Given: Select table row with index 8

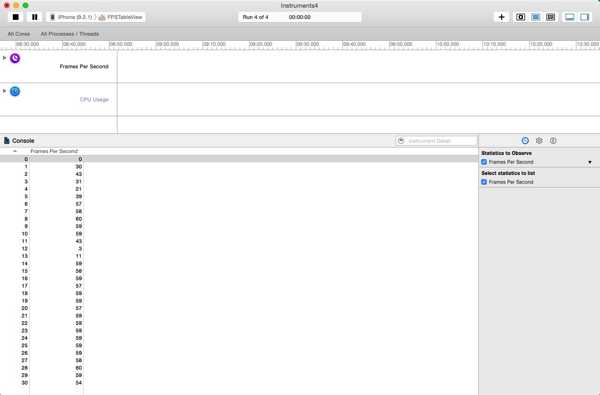Looking at the screenshot, I should click(238, 219).
